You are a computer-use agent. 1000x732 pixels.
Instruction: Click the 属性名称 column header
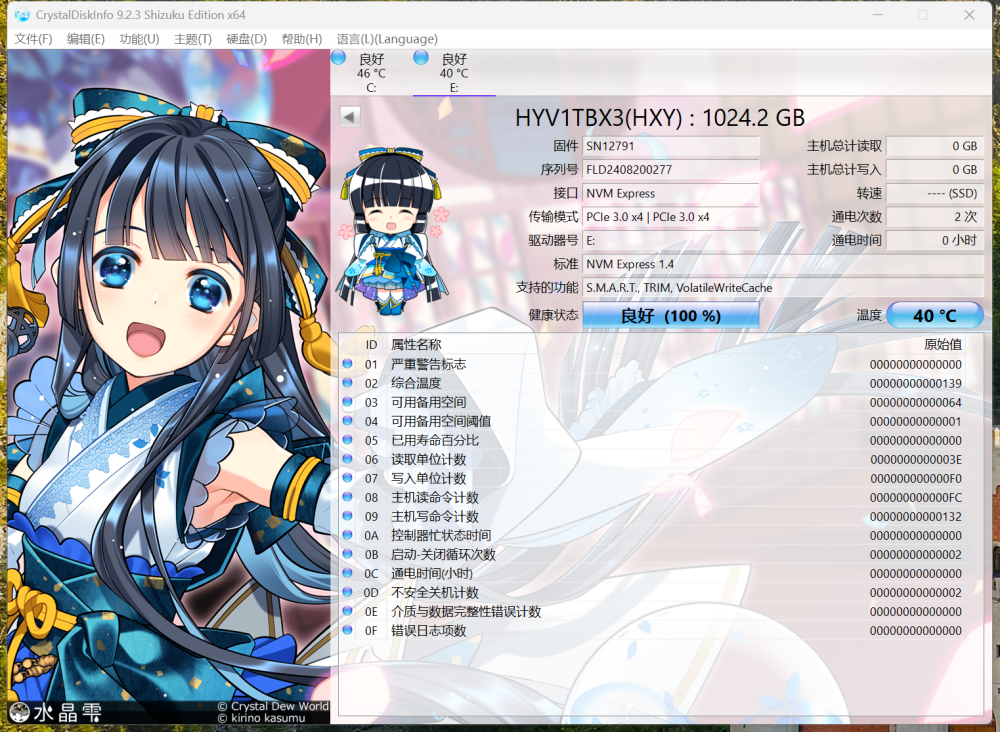click(x=416, y=345)
